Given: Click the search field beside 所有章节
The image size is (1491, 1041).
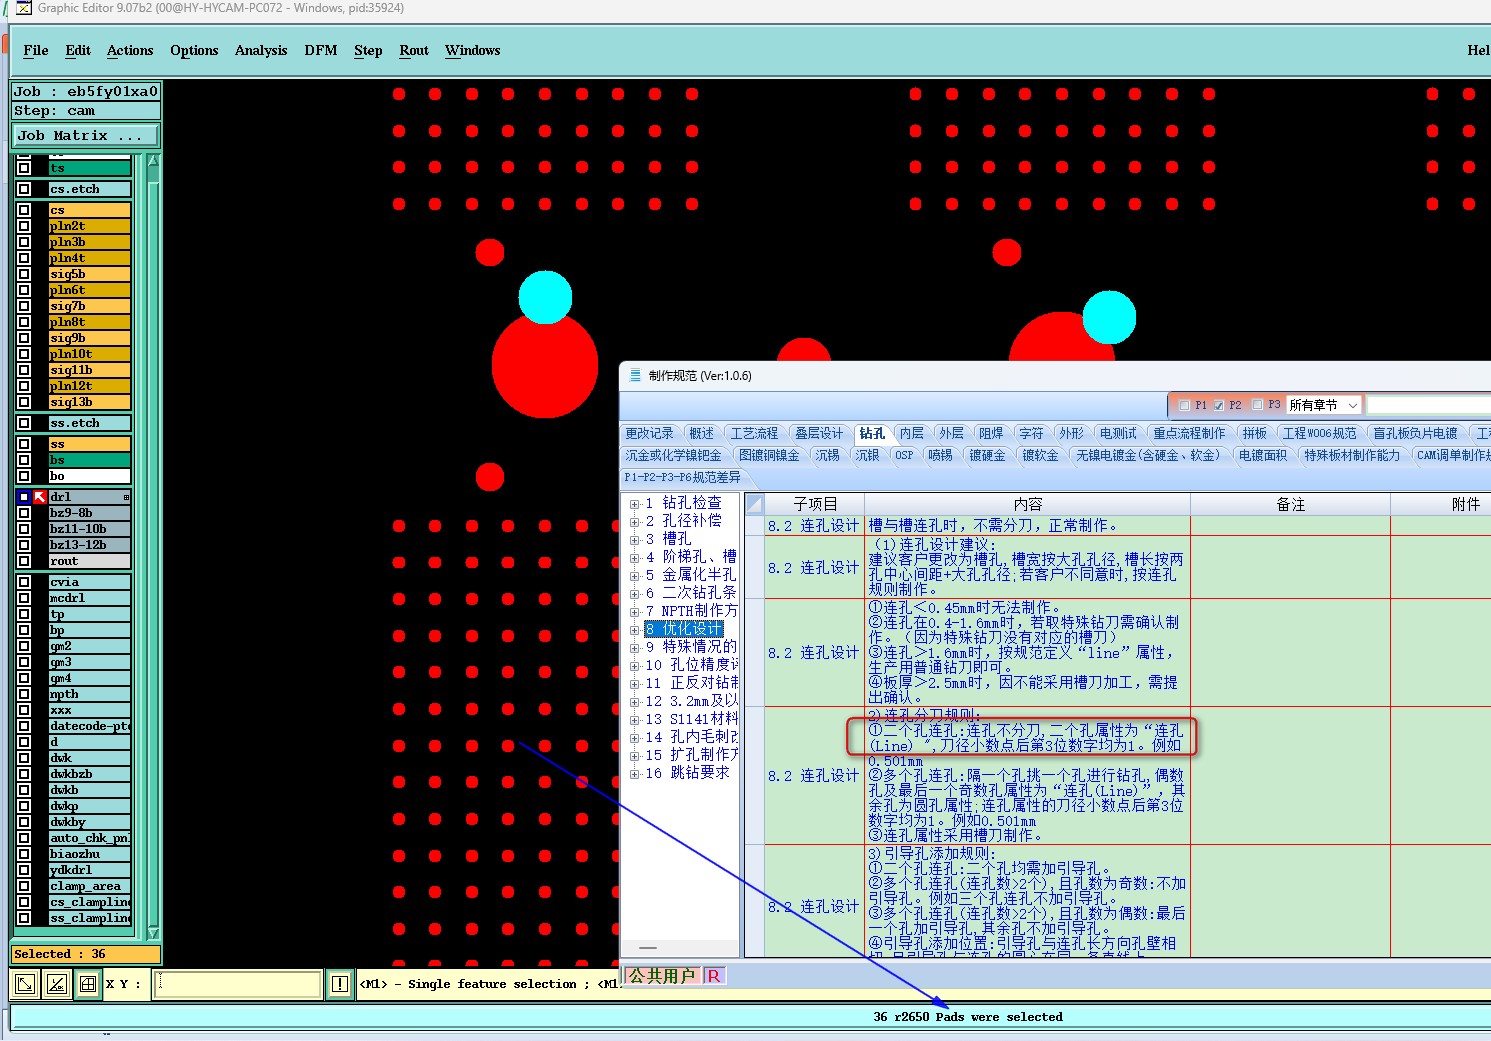Looking at the screenshot, I should tap(1429, 405).
